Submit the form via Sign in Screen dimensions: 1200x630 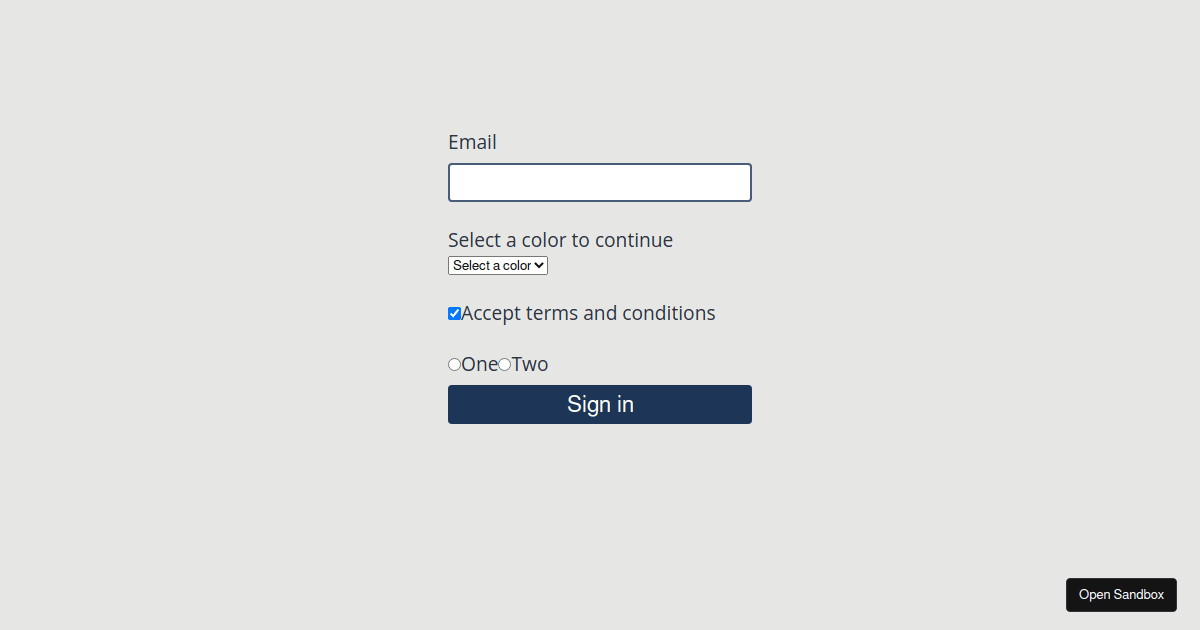coord(599,404)
